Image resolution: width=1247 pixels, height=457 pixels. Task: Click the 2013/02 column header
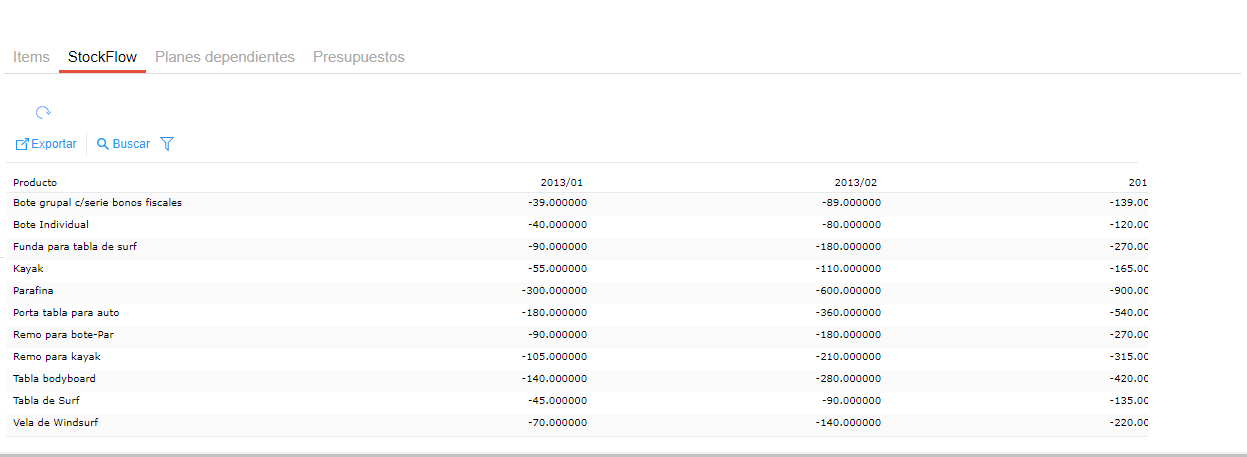[855, 182]
